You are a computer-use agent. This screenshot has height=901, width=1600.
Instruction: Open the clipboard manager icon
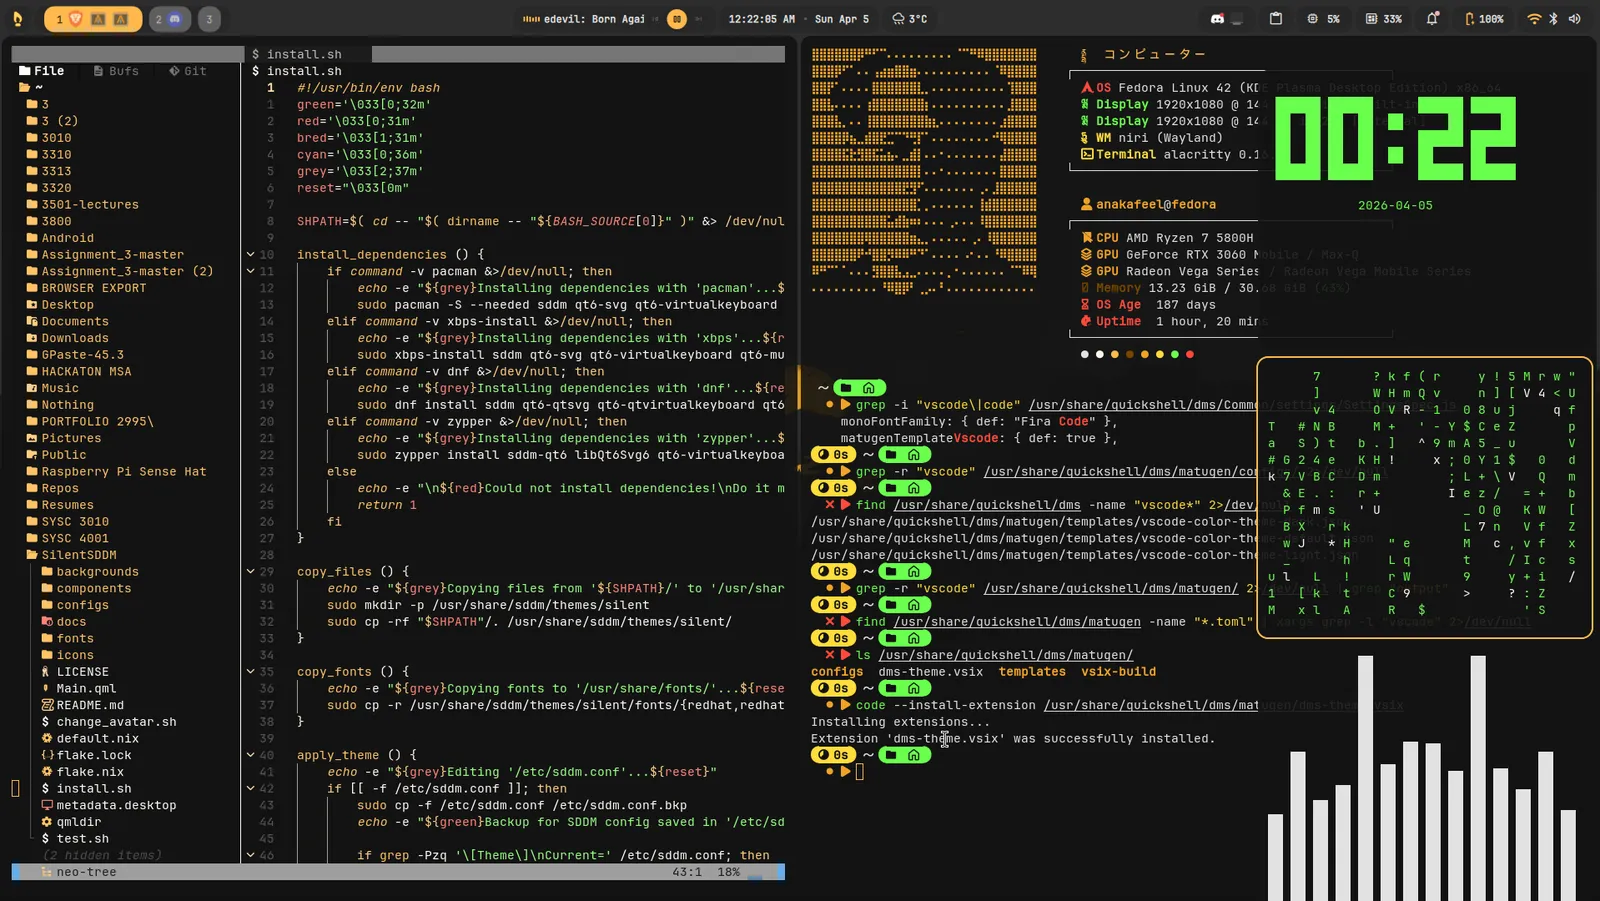[x=1275, y=19]
